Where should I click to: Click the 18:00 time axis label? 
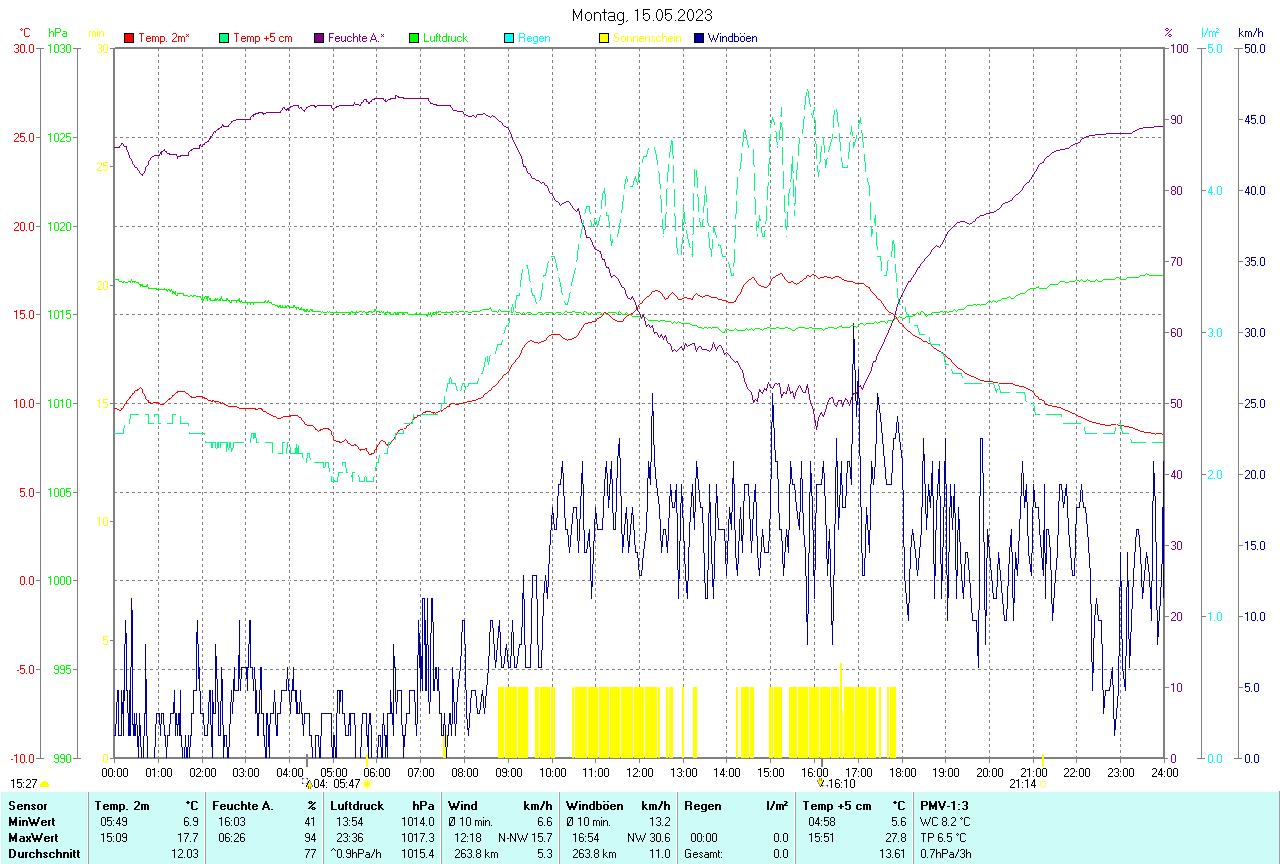[902, 772]
